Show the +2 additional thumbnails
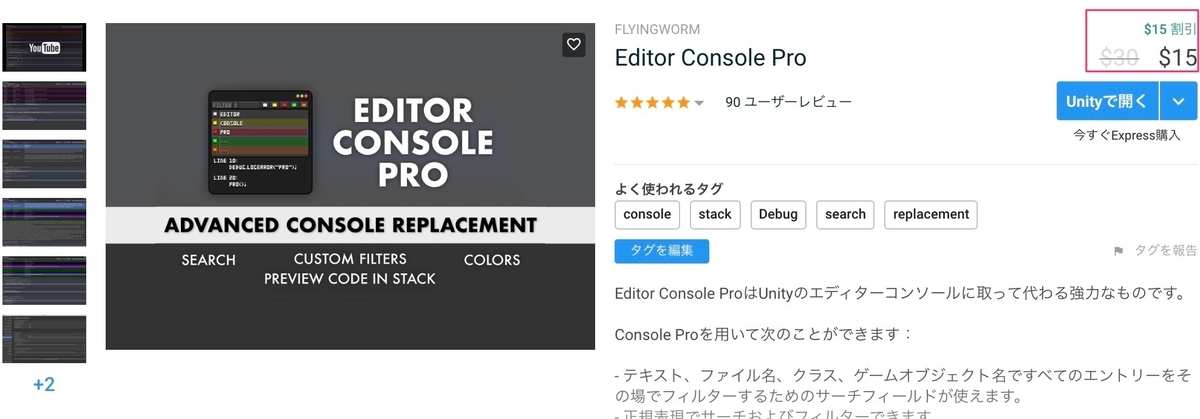The width and height of the screenshot is (1200, 419). pyautogui.click(x=44, y=384)
